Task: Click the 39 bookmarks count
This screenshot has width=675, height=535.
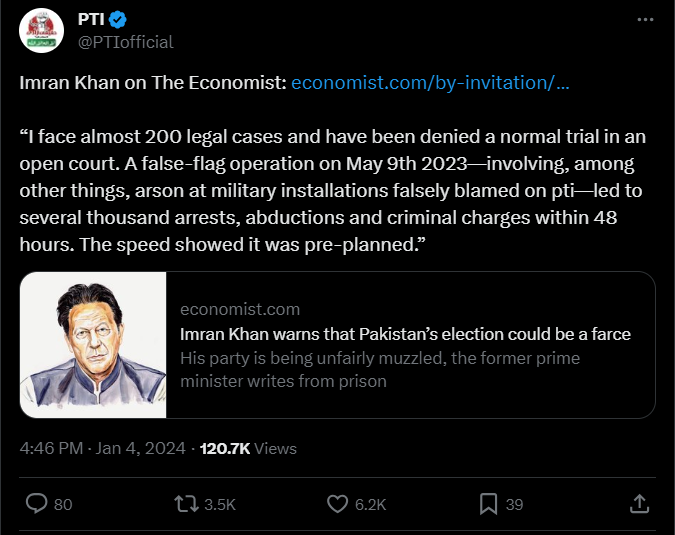Action: tap(514, 505)
